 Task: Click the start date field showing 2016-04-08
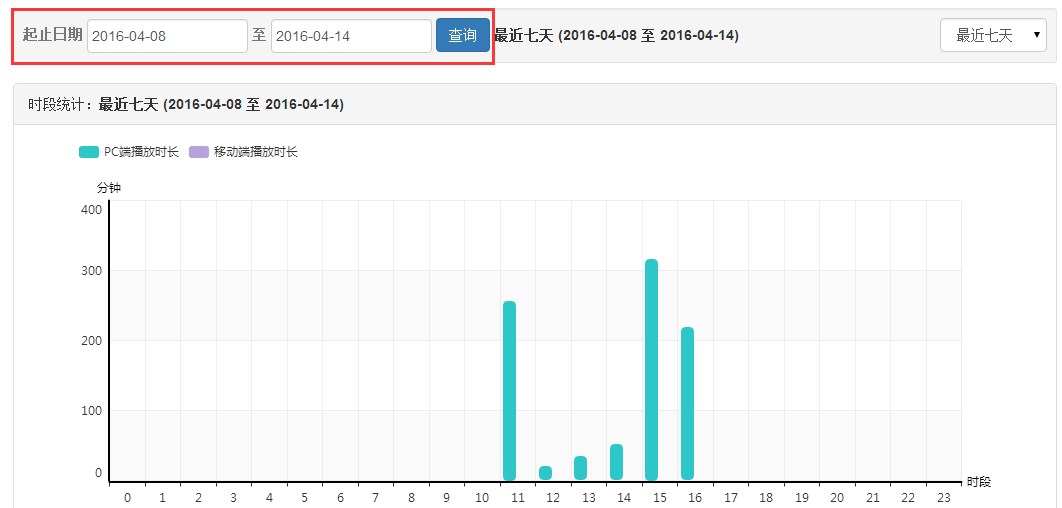coord(167,36)
